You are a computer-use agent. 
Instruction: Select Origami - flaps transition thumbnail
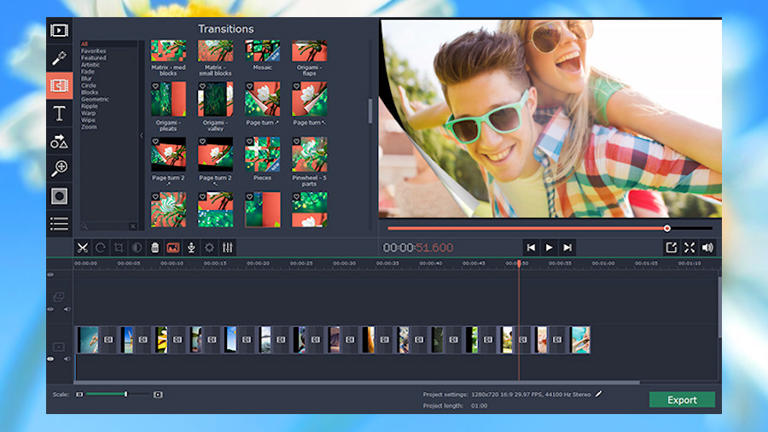[x=310, y=51]
